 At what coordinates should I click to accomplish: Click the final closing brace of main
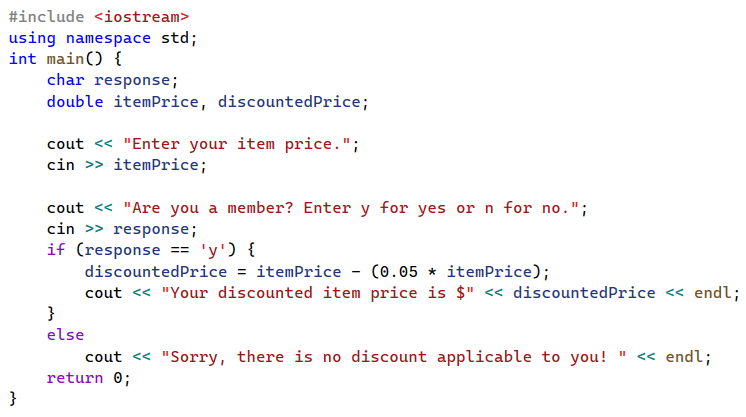click(13, 398)
